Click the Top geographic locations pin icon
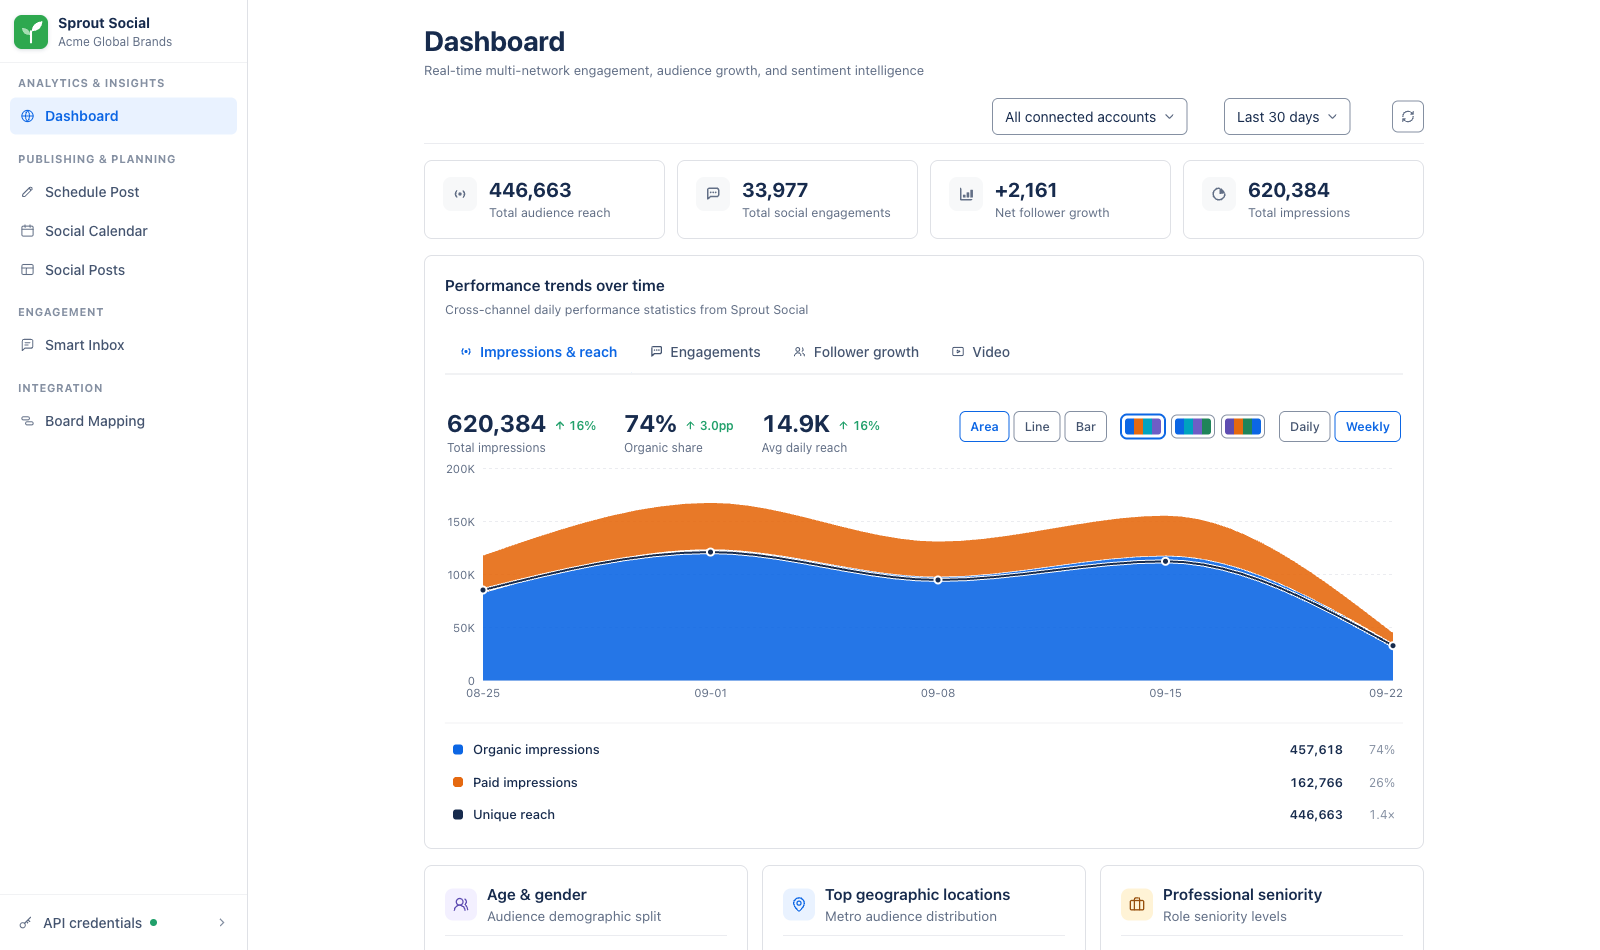 799,905
